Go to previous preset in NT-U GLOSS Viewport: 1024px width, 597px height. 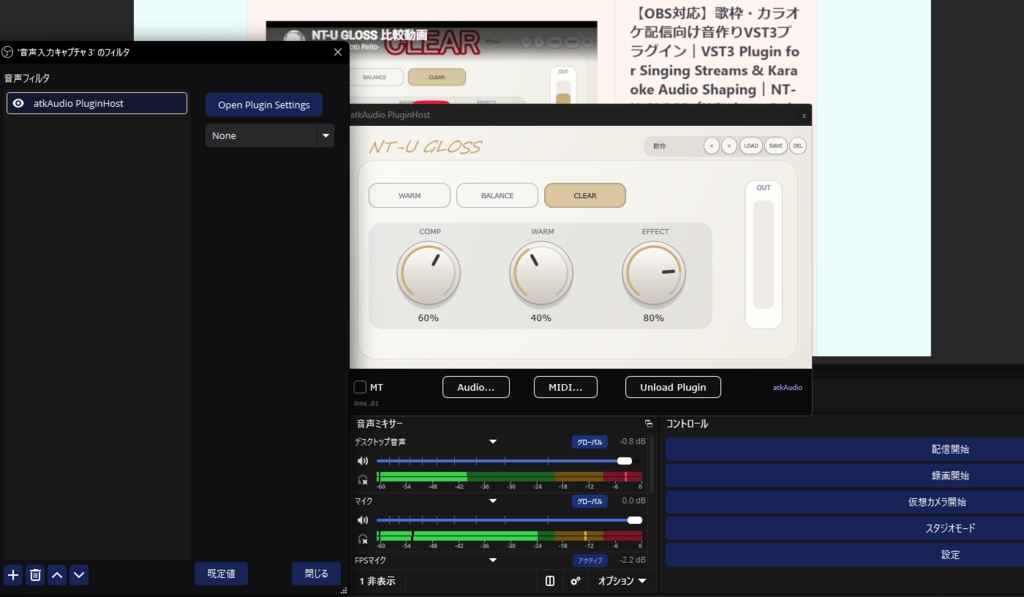(711, 146)
